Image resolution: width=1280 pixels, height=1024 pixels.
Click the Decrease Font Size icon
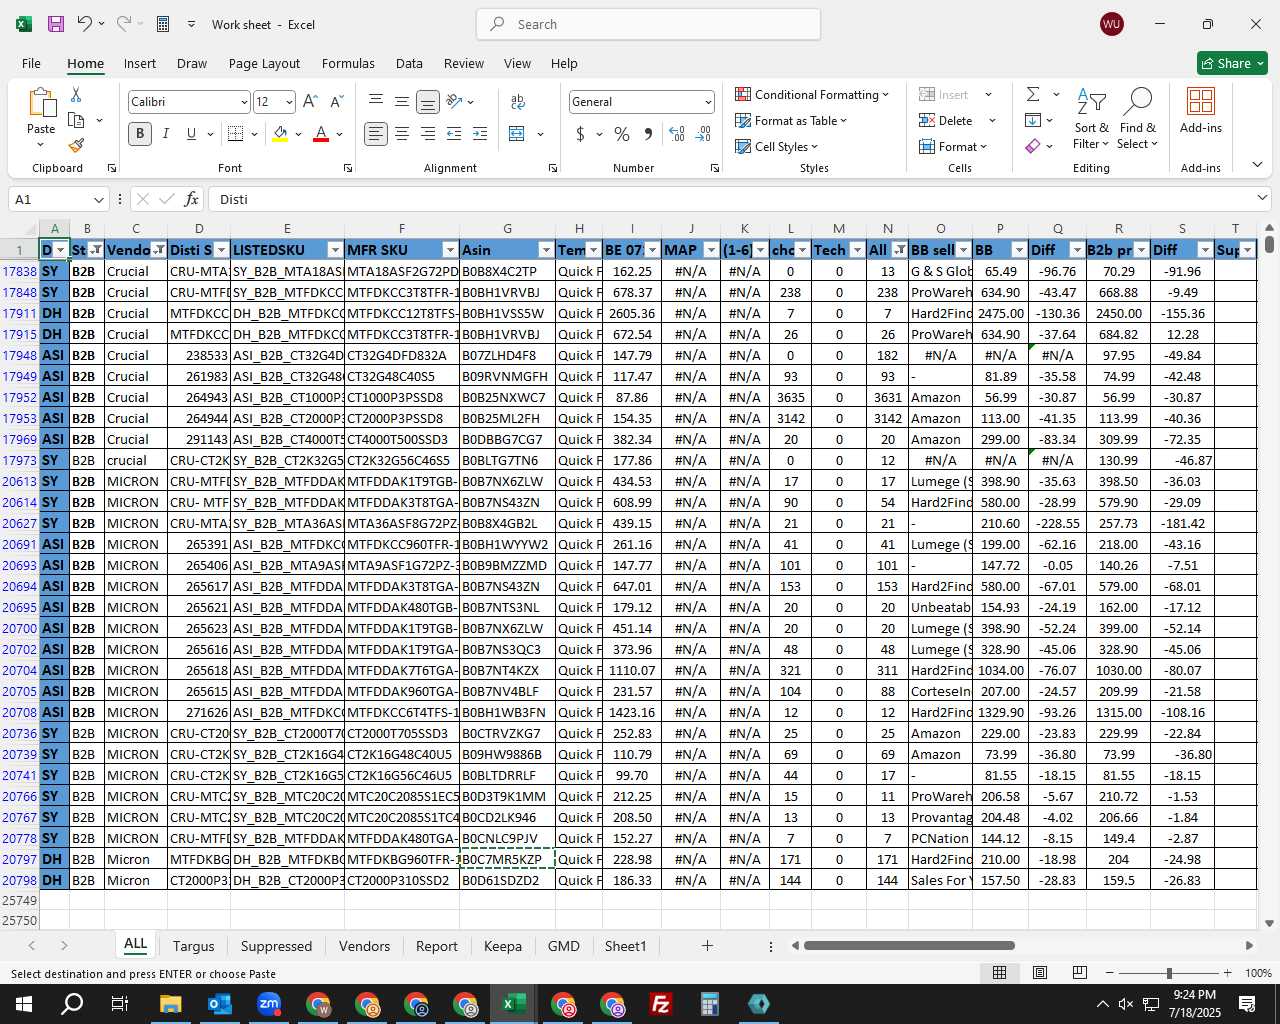coord(336,101)
